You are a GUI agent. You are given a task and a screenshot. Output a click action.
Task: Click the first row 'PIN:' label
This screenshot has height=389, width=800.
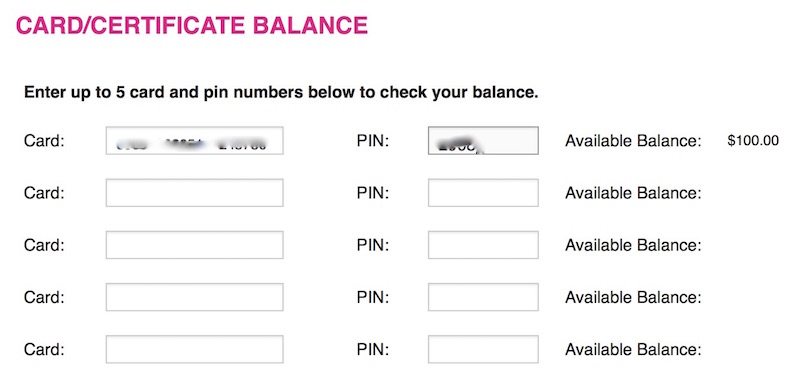(373, 140)
